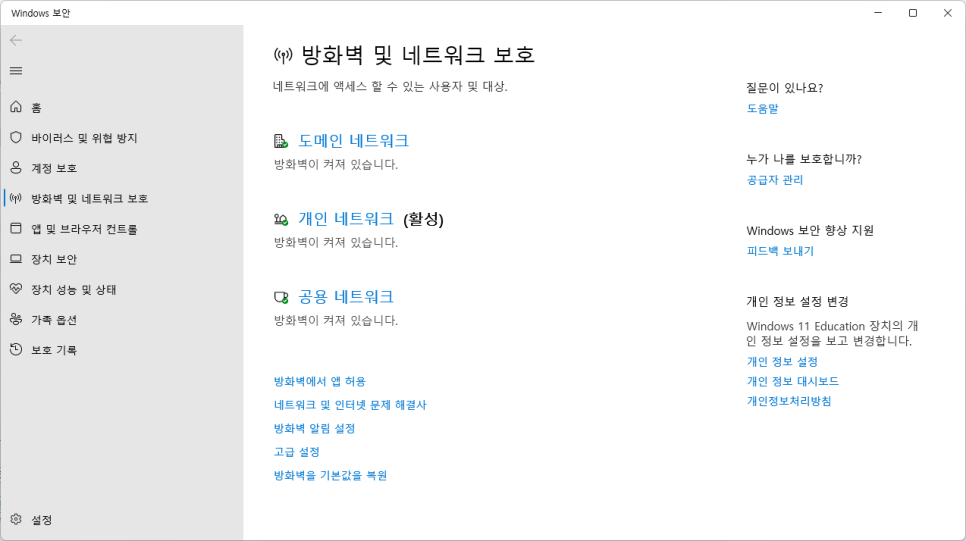
Task: Expand the hamburger navigation menu
Action: click(16, 71)
